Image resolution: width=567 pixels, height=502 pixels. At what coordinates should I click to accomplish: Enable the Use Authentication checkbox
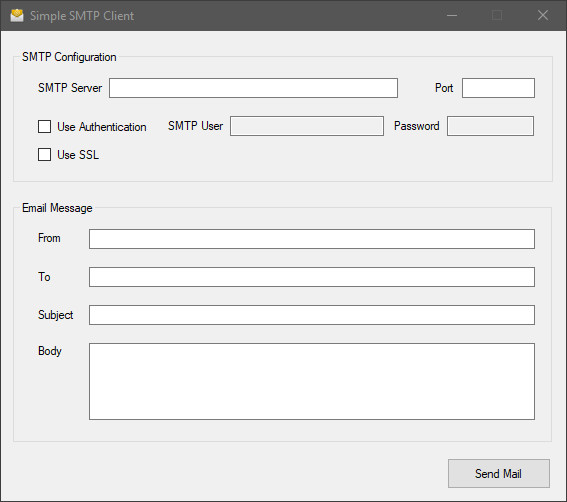click(44, 127)
